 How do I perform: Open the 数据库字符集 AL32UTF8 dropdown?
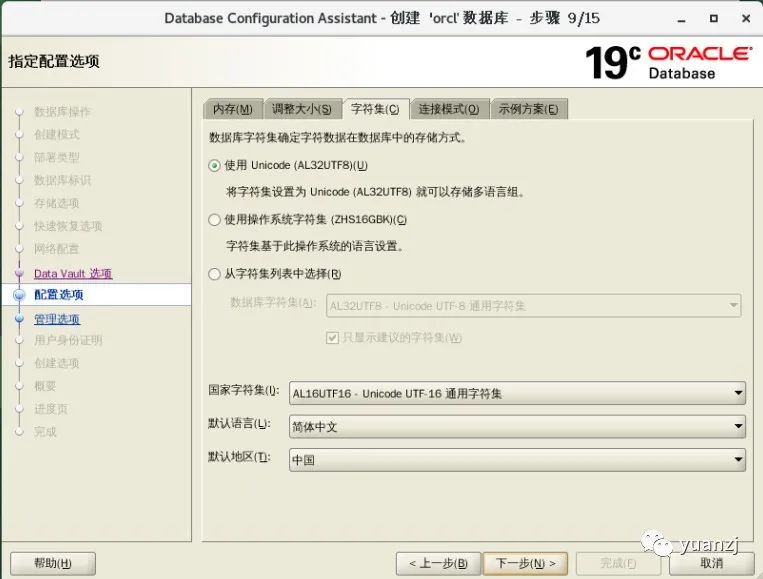(533, 306)
